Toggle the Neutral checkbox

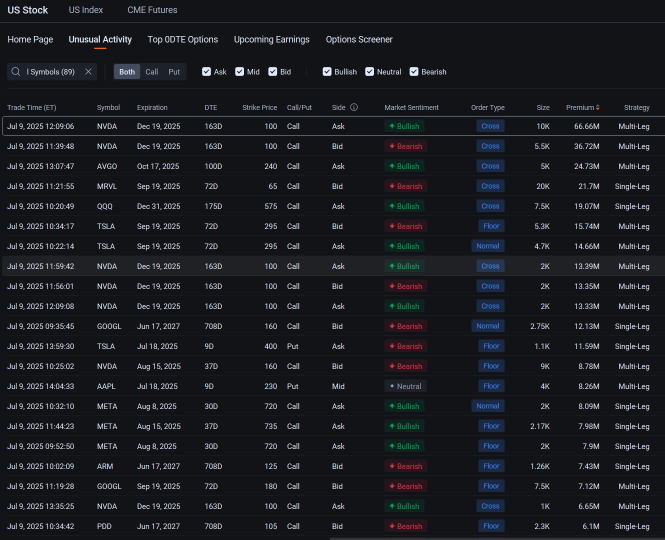(370, 72)
